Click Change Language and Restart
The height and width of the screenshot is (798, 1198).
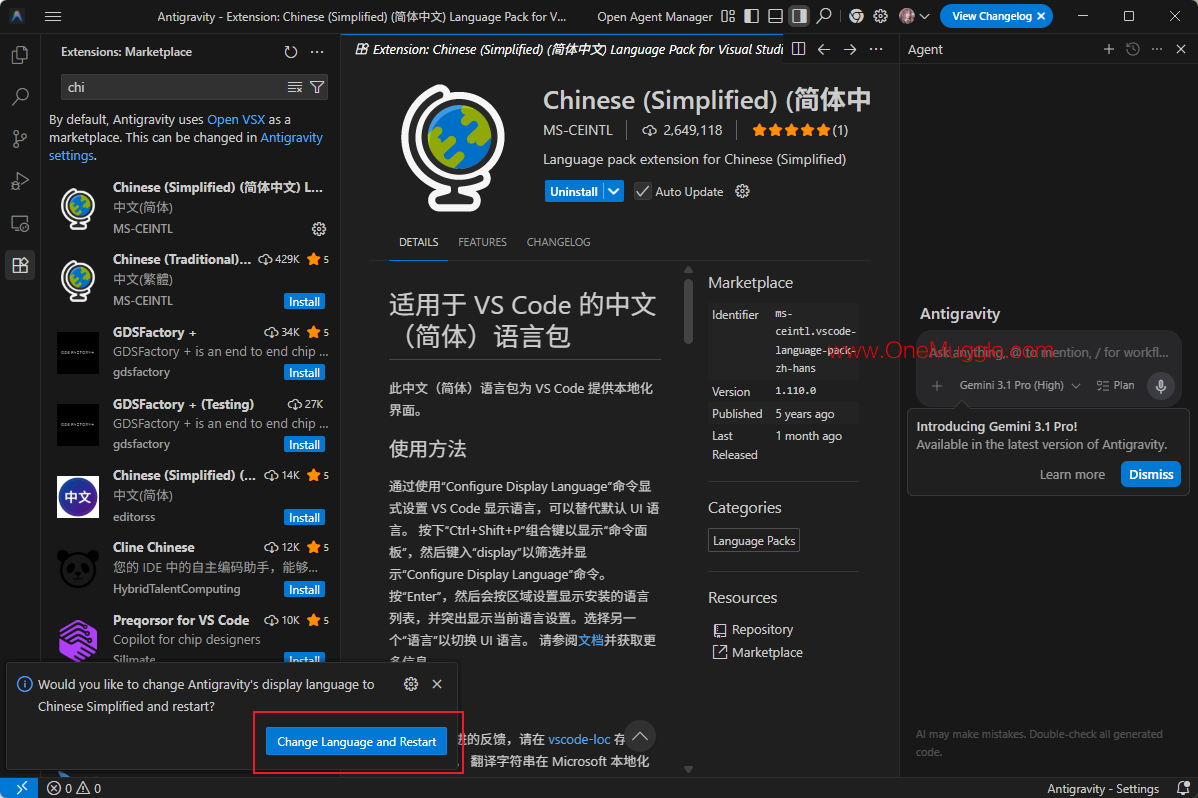(x=356, y=741)
